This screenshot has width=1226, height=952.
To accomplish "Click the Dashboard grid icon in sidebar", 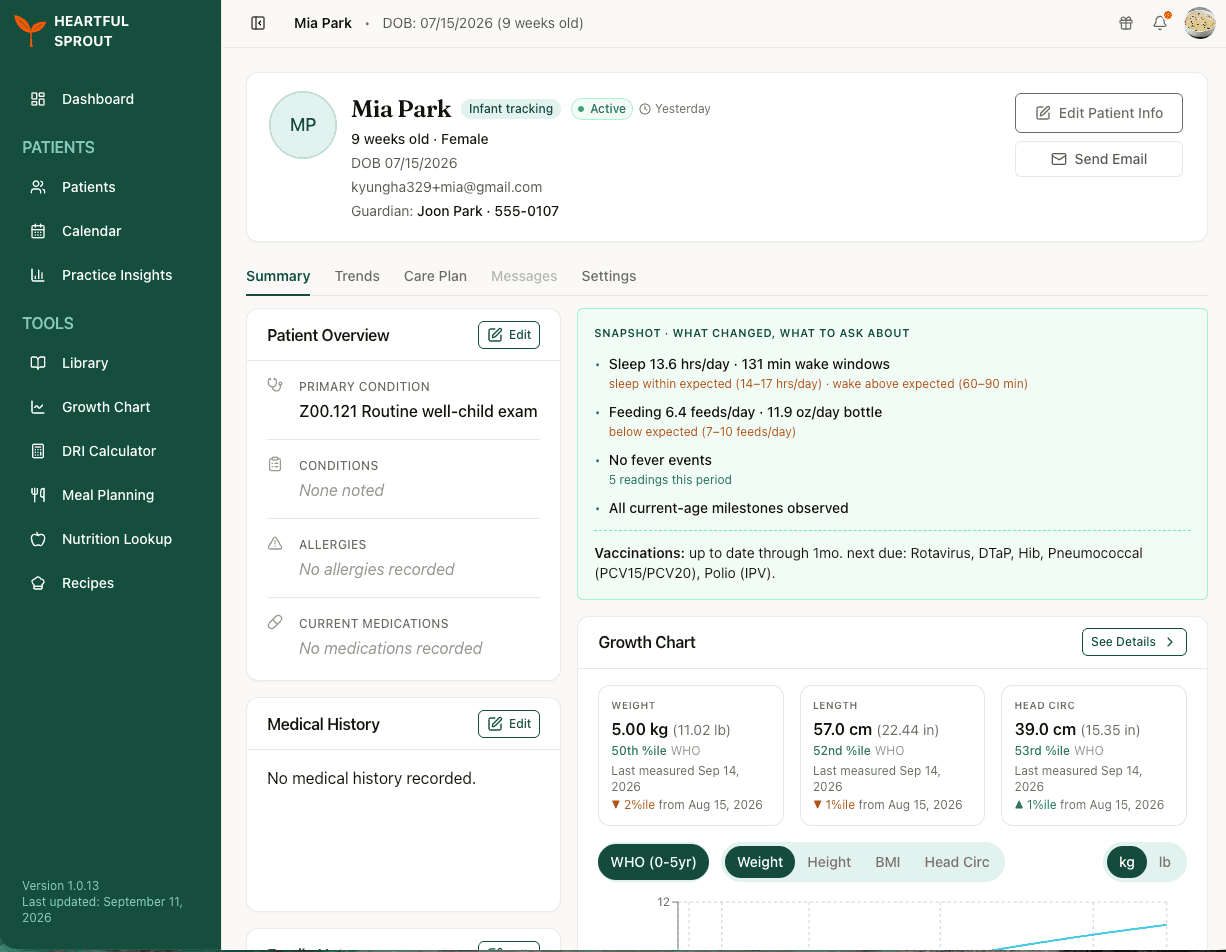I will pos(38,99).
